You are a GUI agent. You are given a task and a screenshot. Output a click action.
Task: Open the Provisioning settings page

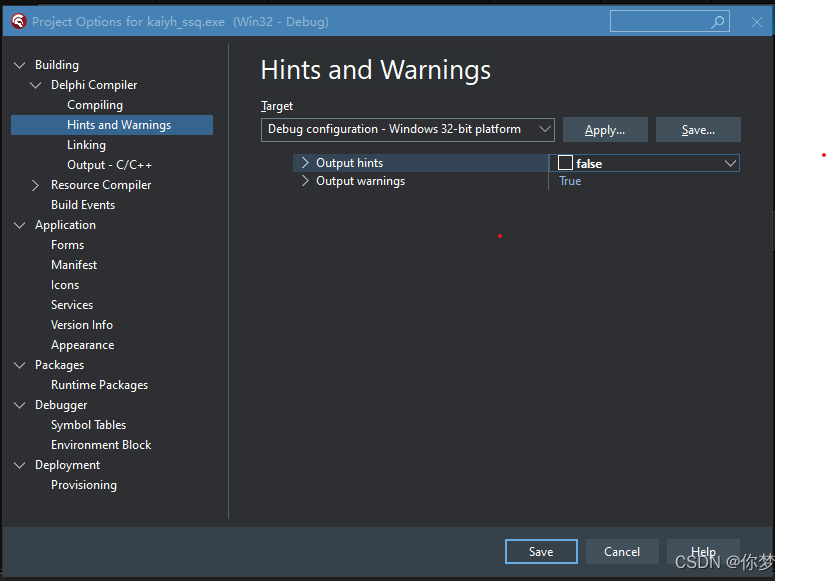pyautogui.click(x=83, y=484)
